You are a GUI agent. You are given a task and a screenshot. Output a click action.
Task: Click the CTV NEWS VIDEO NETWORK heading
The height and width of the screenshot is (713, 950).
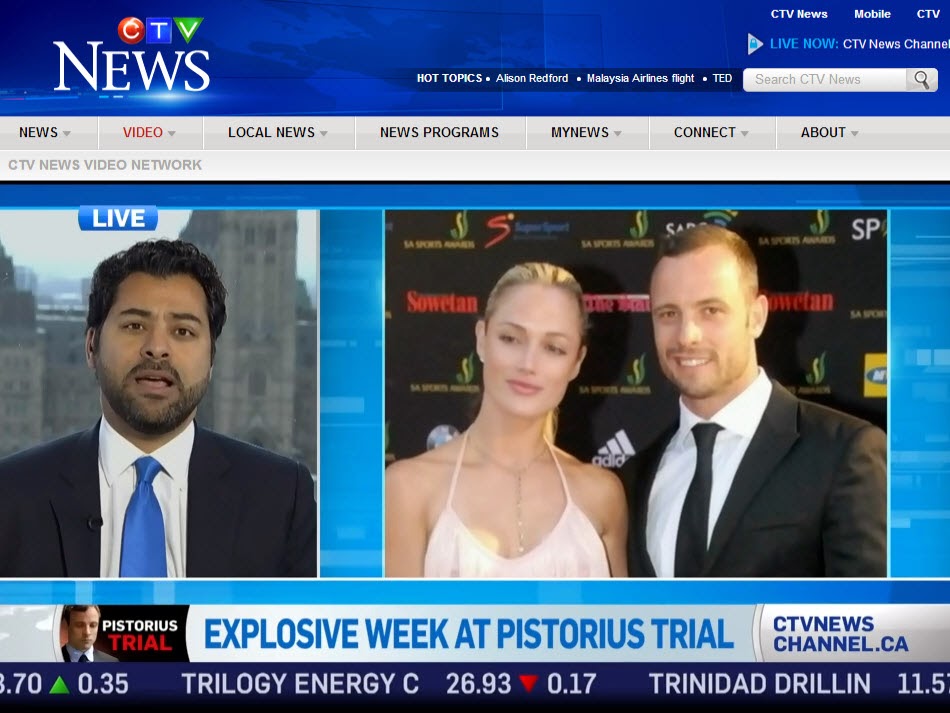[x=105, y=165]
